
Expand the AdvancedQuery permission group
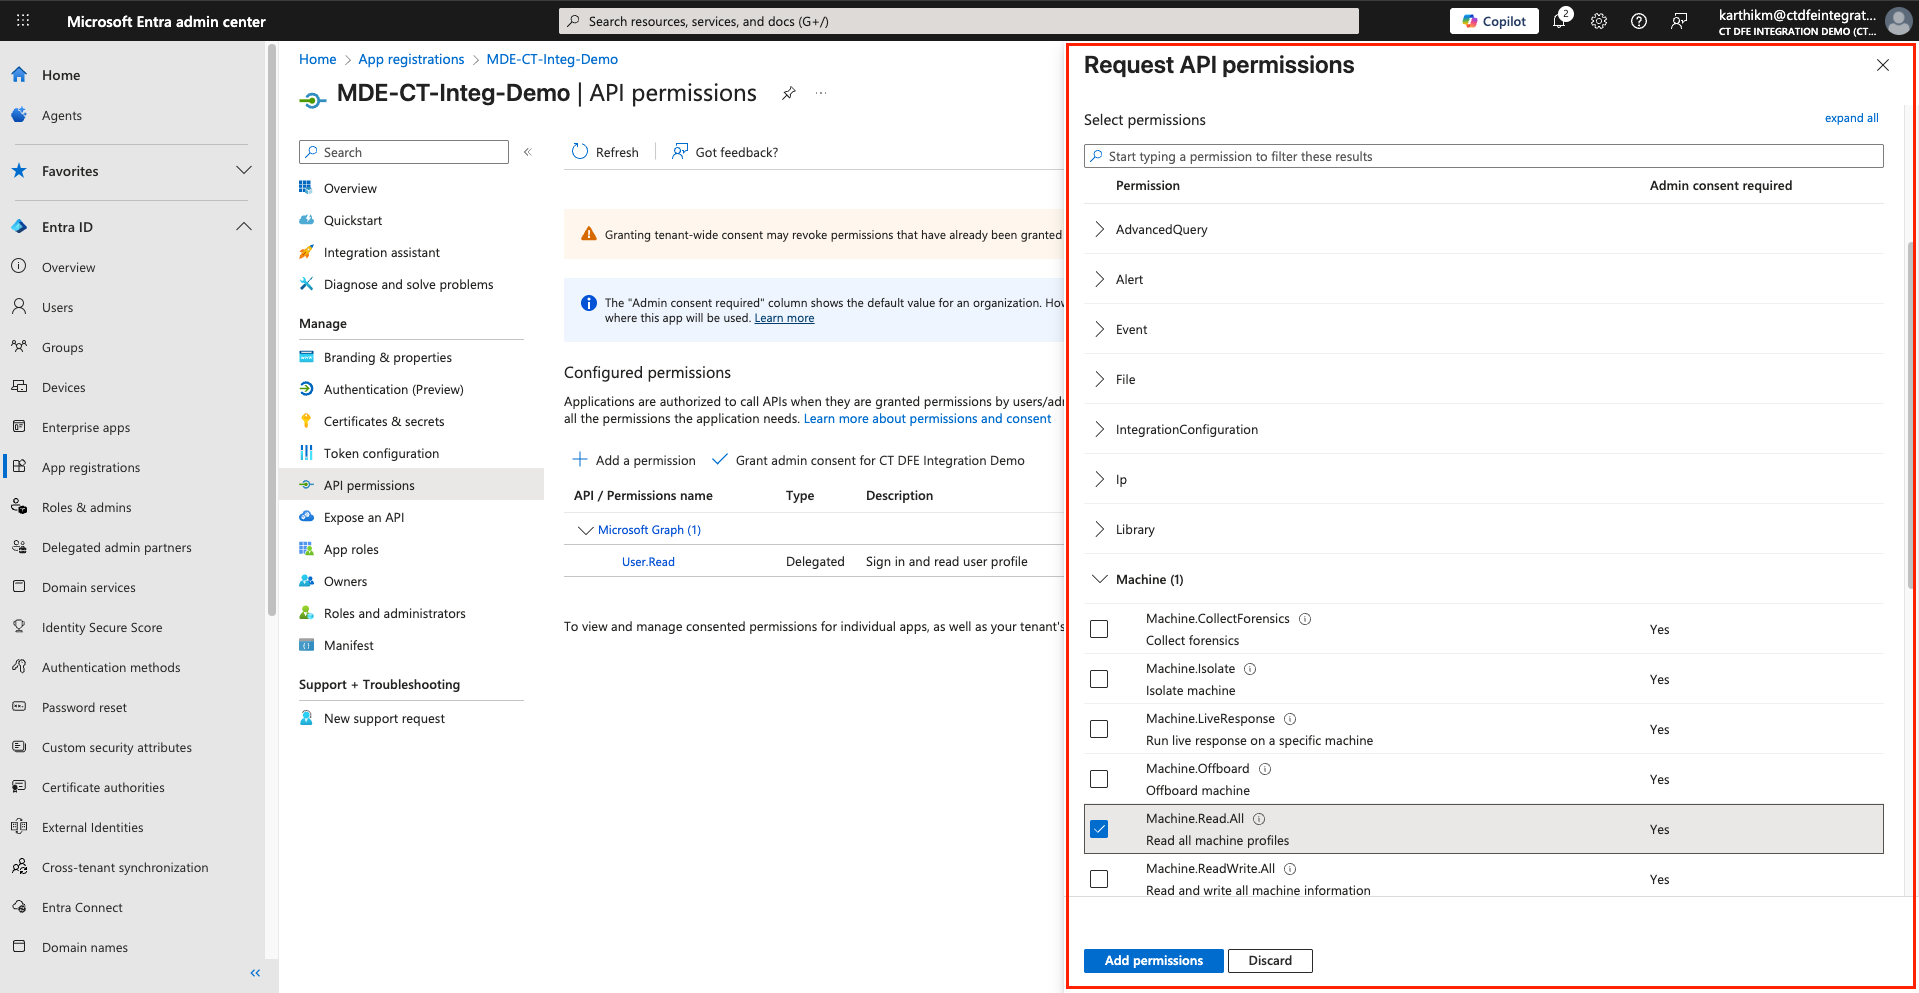pos(1099,229)
